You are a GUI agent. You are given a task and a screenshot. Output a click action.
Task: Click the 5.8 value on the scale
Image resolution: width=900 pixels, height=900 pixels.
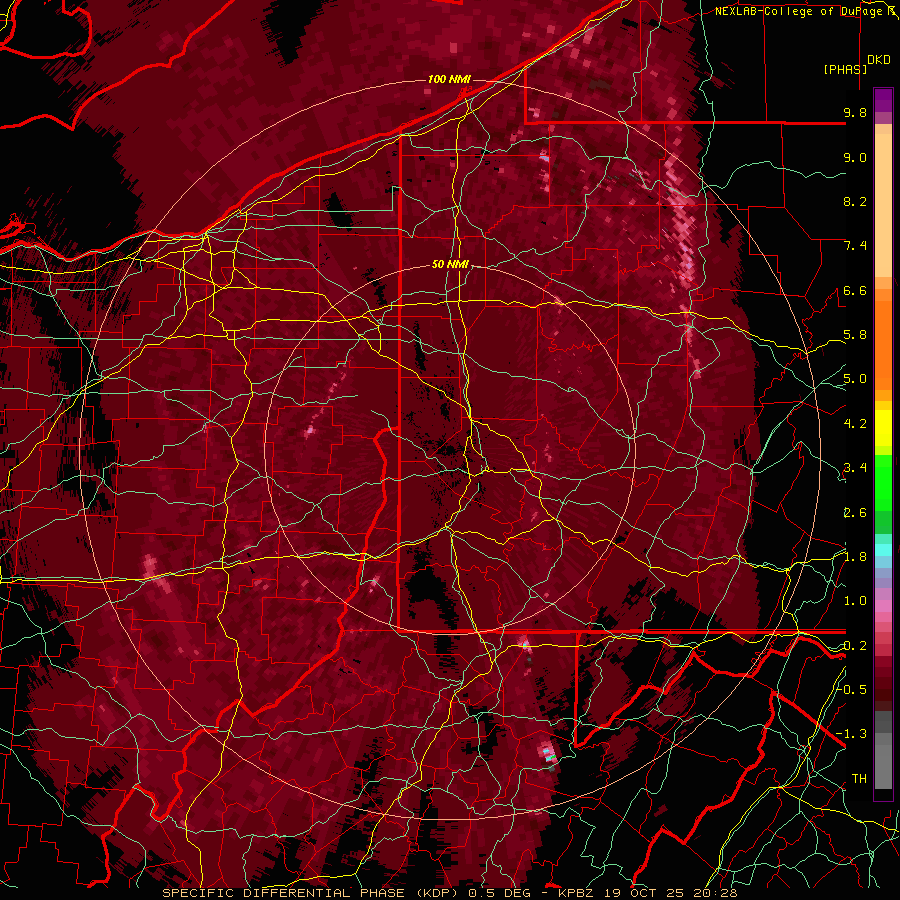(855, 335)
